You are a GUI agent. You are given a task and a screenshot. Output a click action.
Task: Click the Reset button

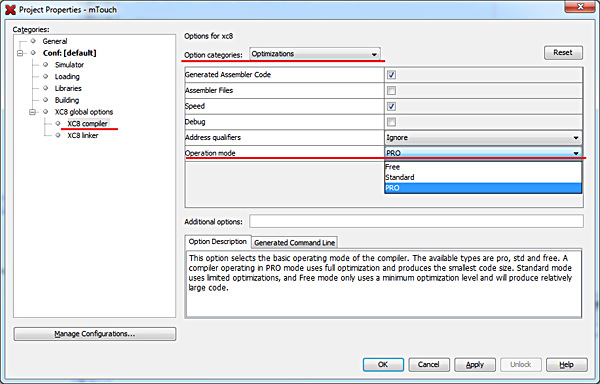click(x=563, y=53)
